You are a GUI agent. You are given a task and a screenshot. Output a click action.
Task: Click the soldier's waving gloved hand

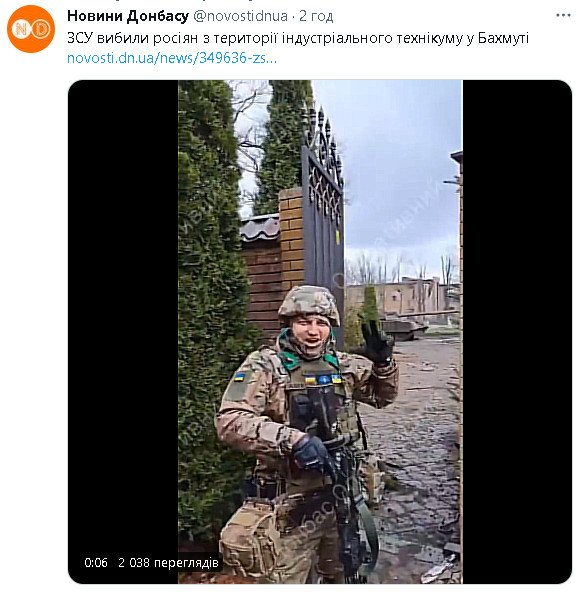pyautogui.click(x=377, y=343)
